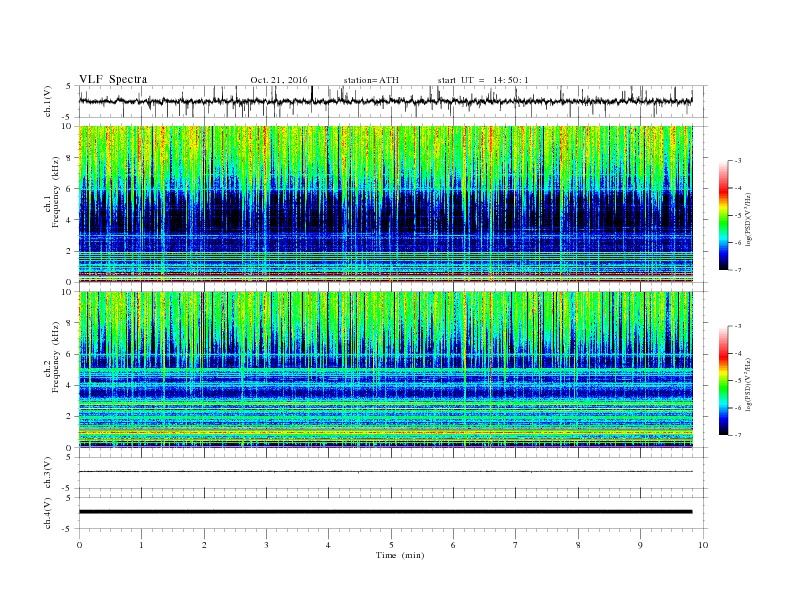Image resolution: width=792 pixels, height=612 pixels.
Task: Click time axis tick label '3'
Action: (266, 545)
